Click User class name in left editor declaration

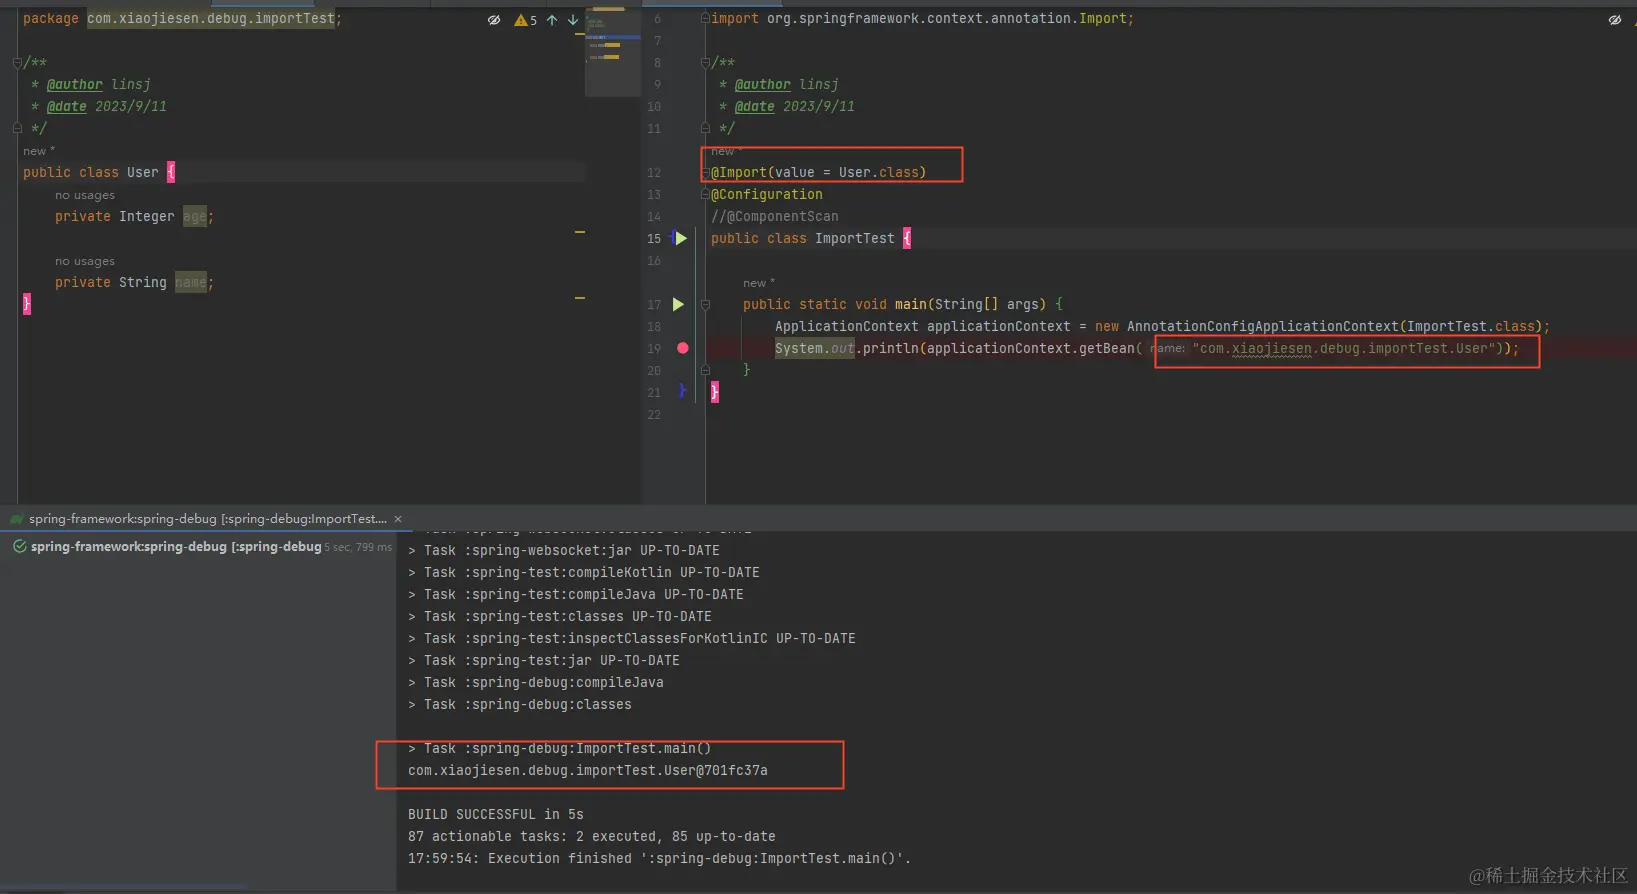[143, 172]
